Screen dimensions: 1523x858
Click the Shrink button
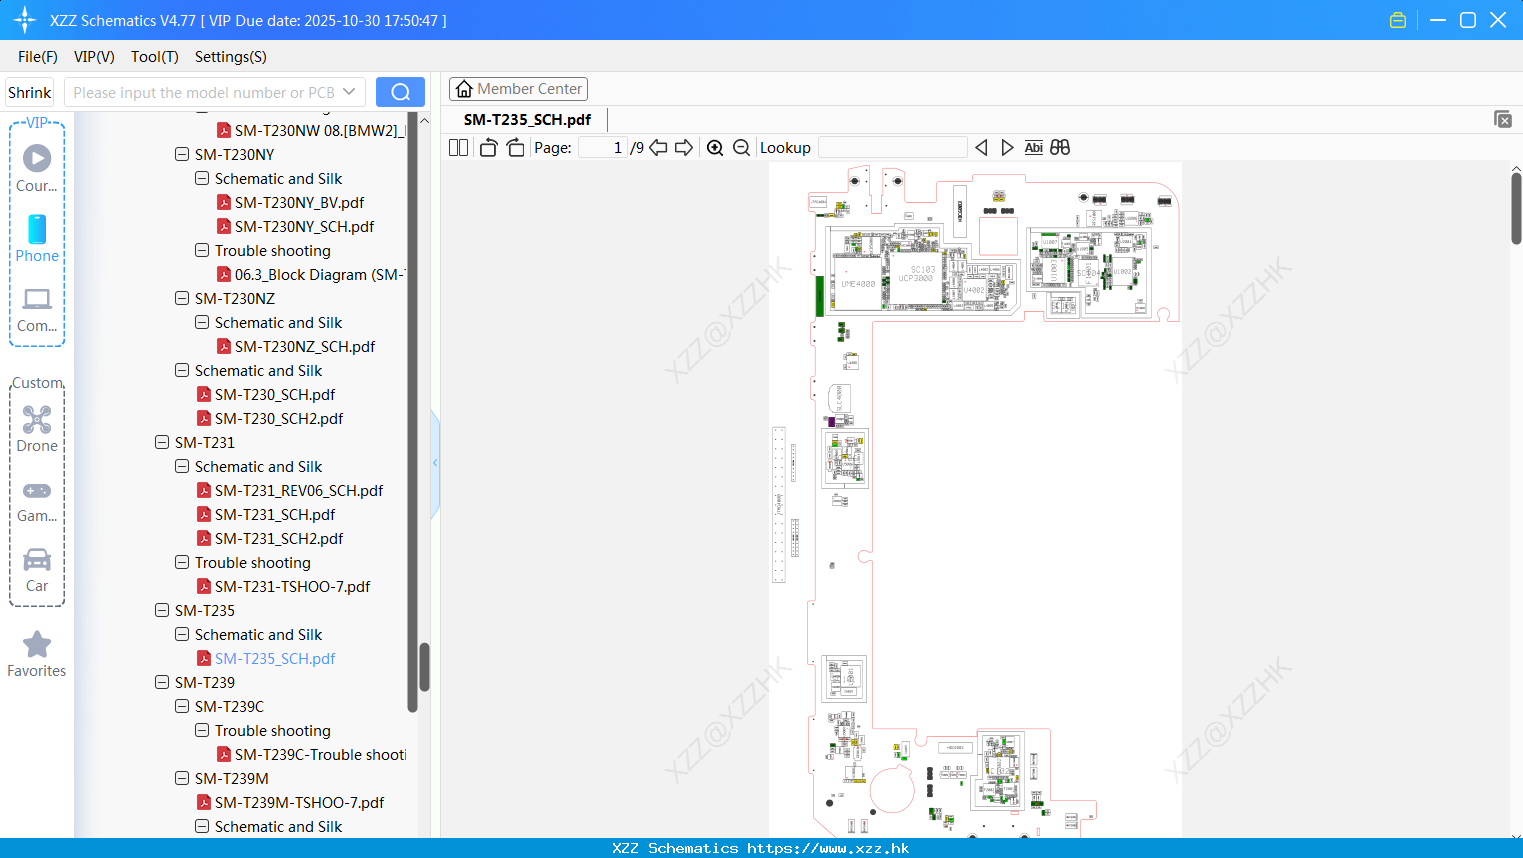coord(30,92)
